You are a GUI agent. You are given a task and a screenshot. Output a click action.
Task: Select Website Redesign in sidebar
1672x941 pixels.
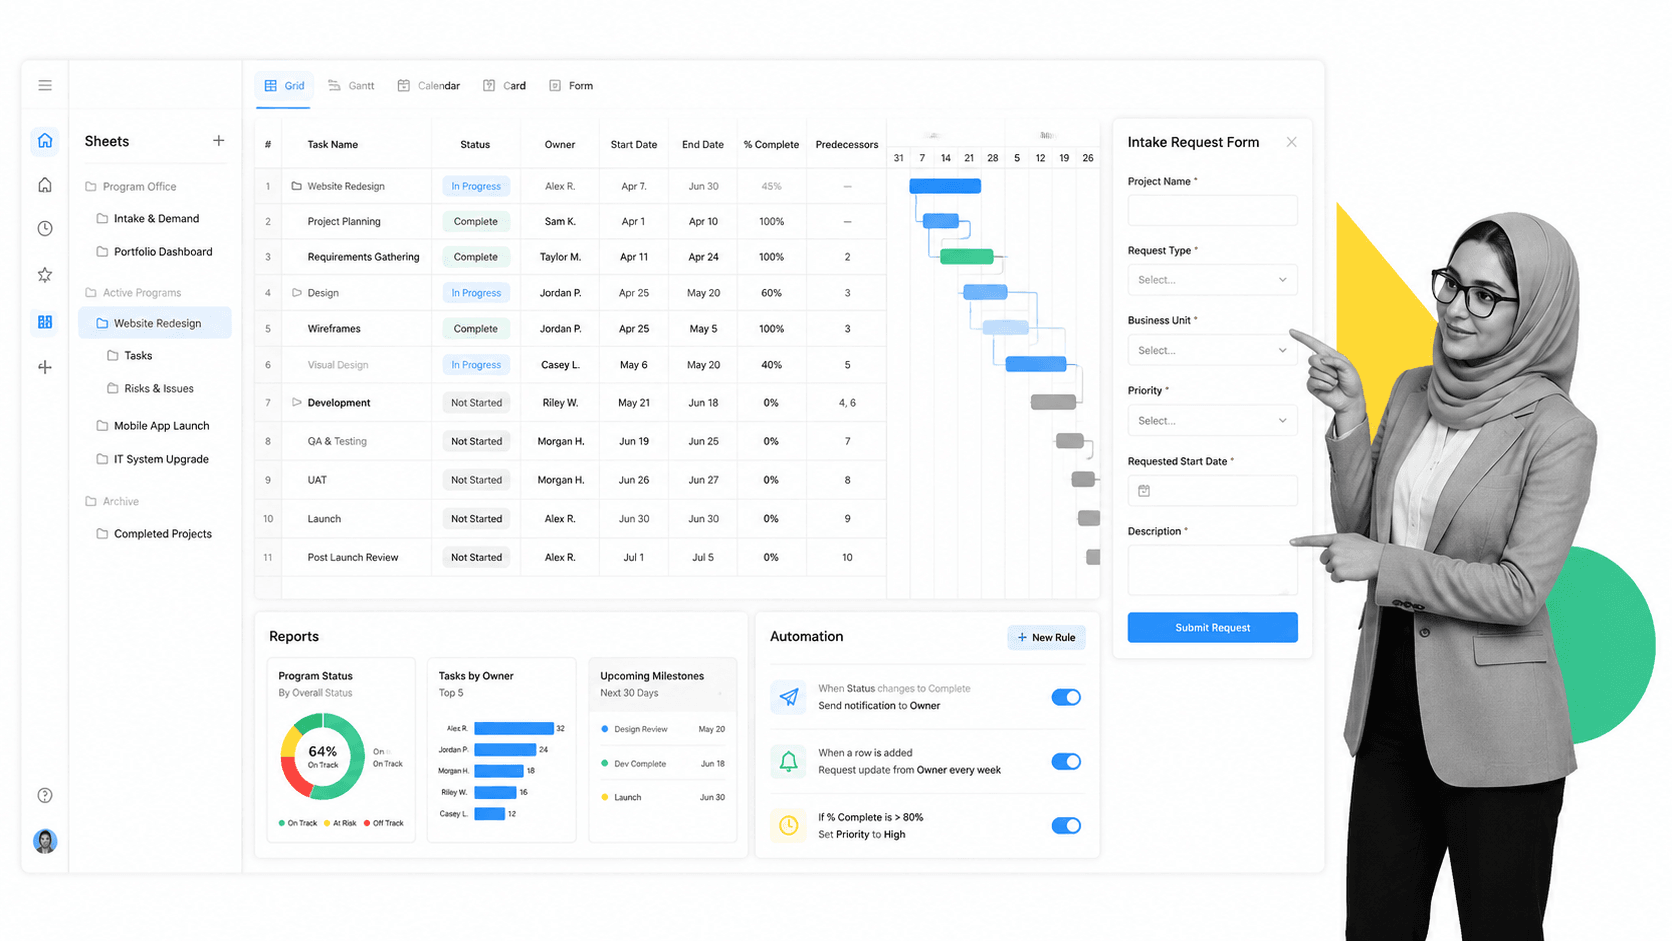[x=155, y=323]
